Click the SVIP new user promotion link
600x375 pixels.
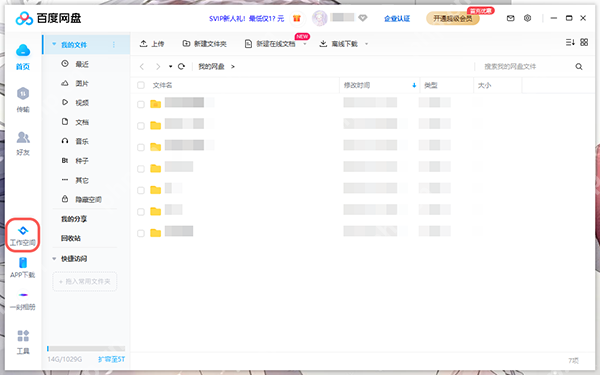pos(246,18)
